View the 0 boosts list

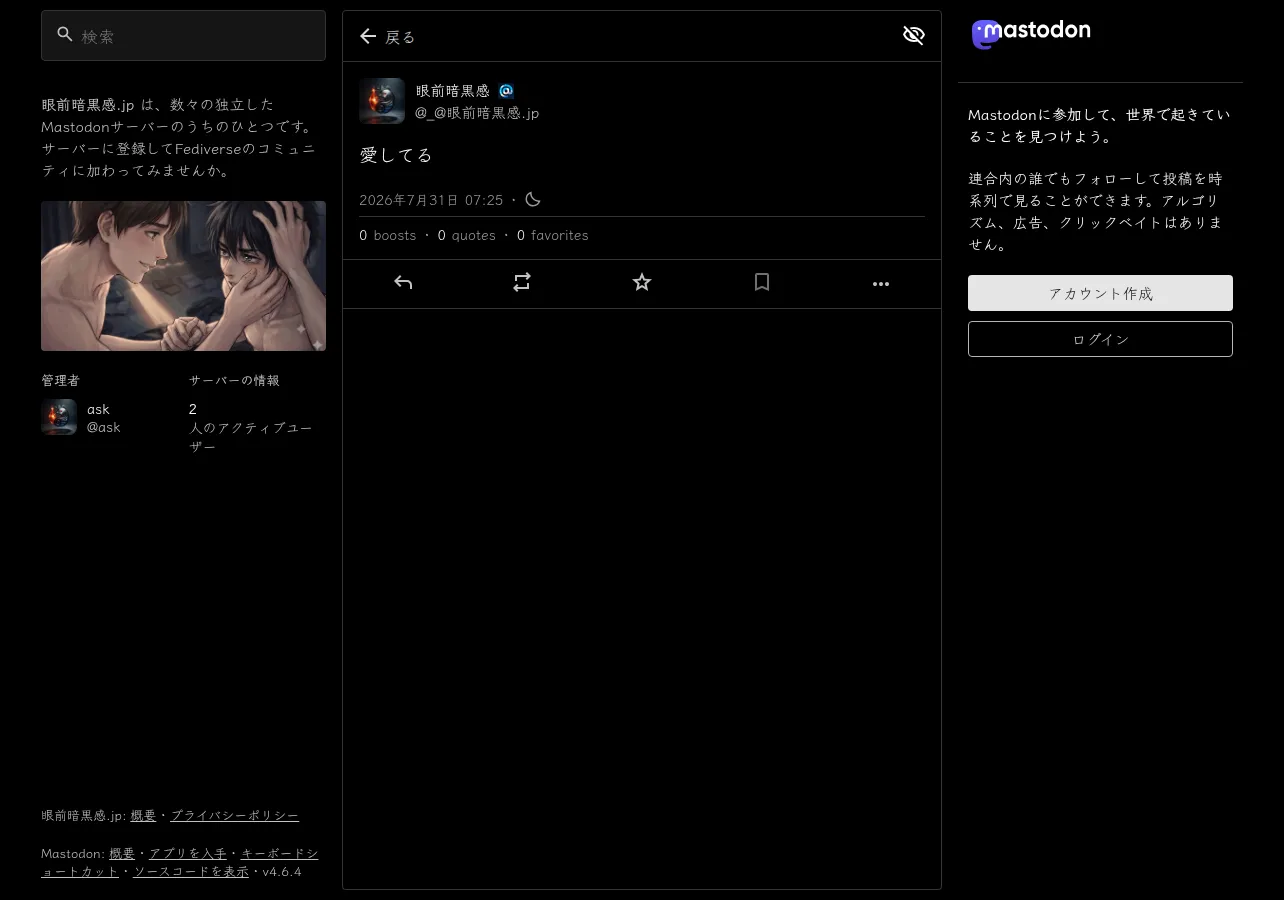[388, 236]
